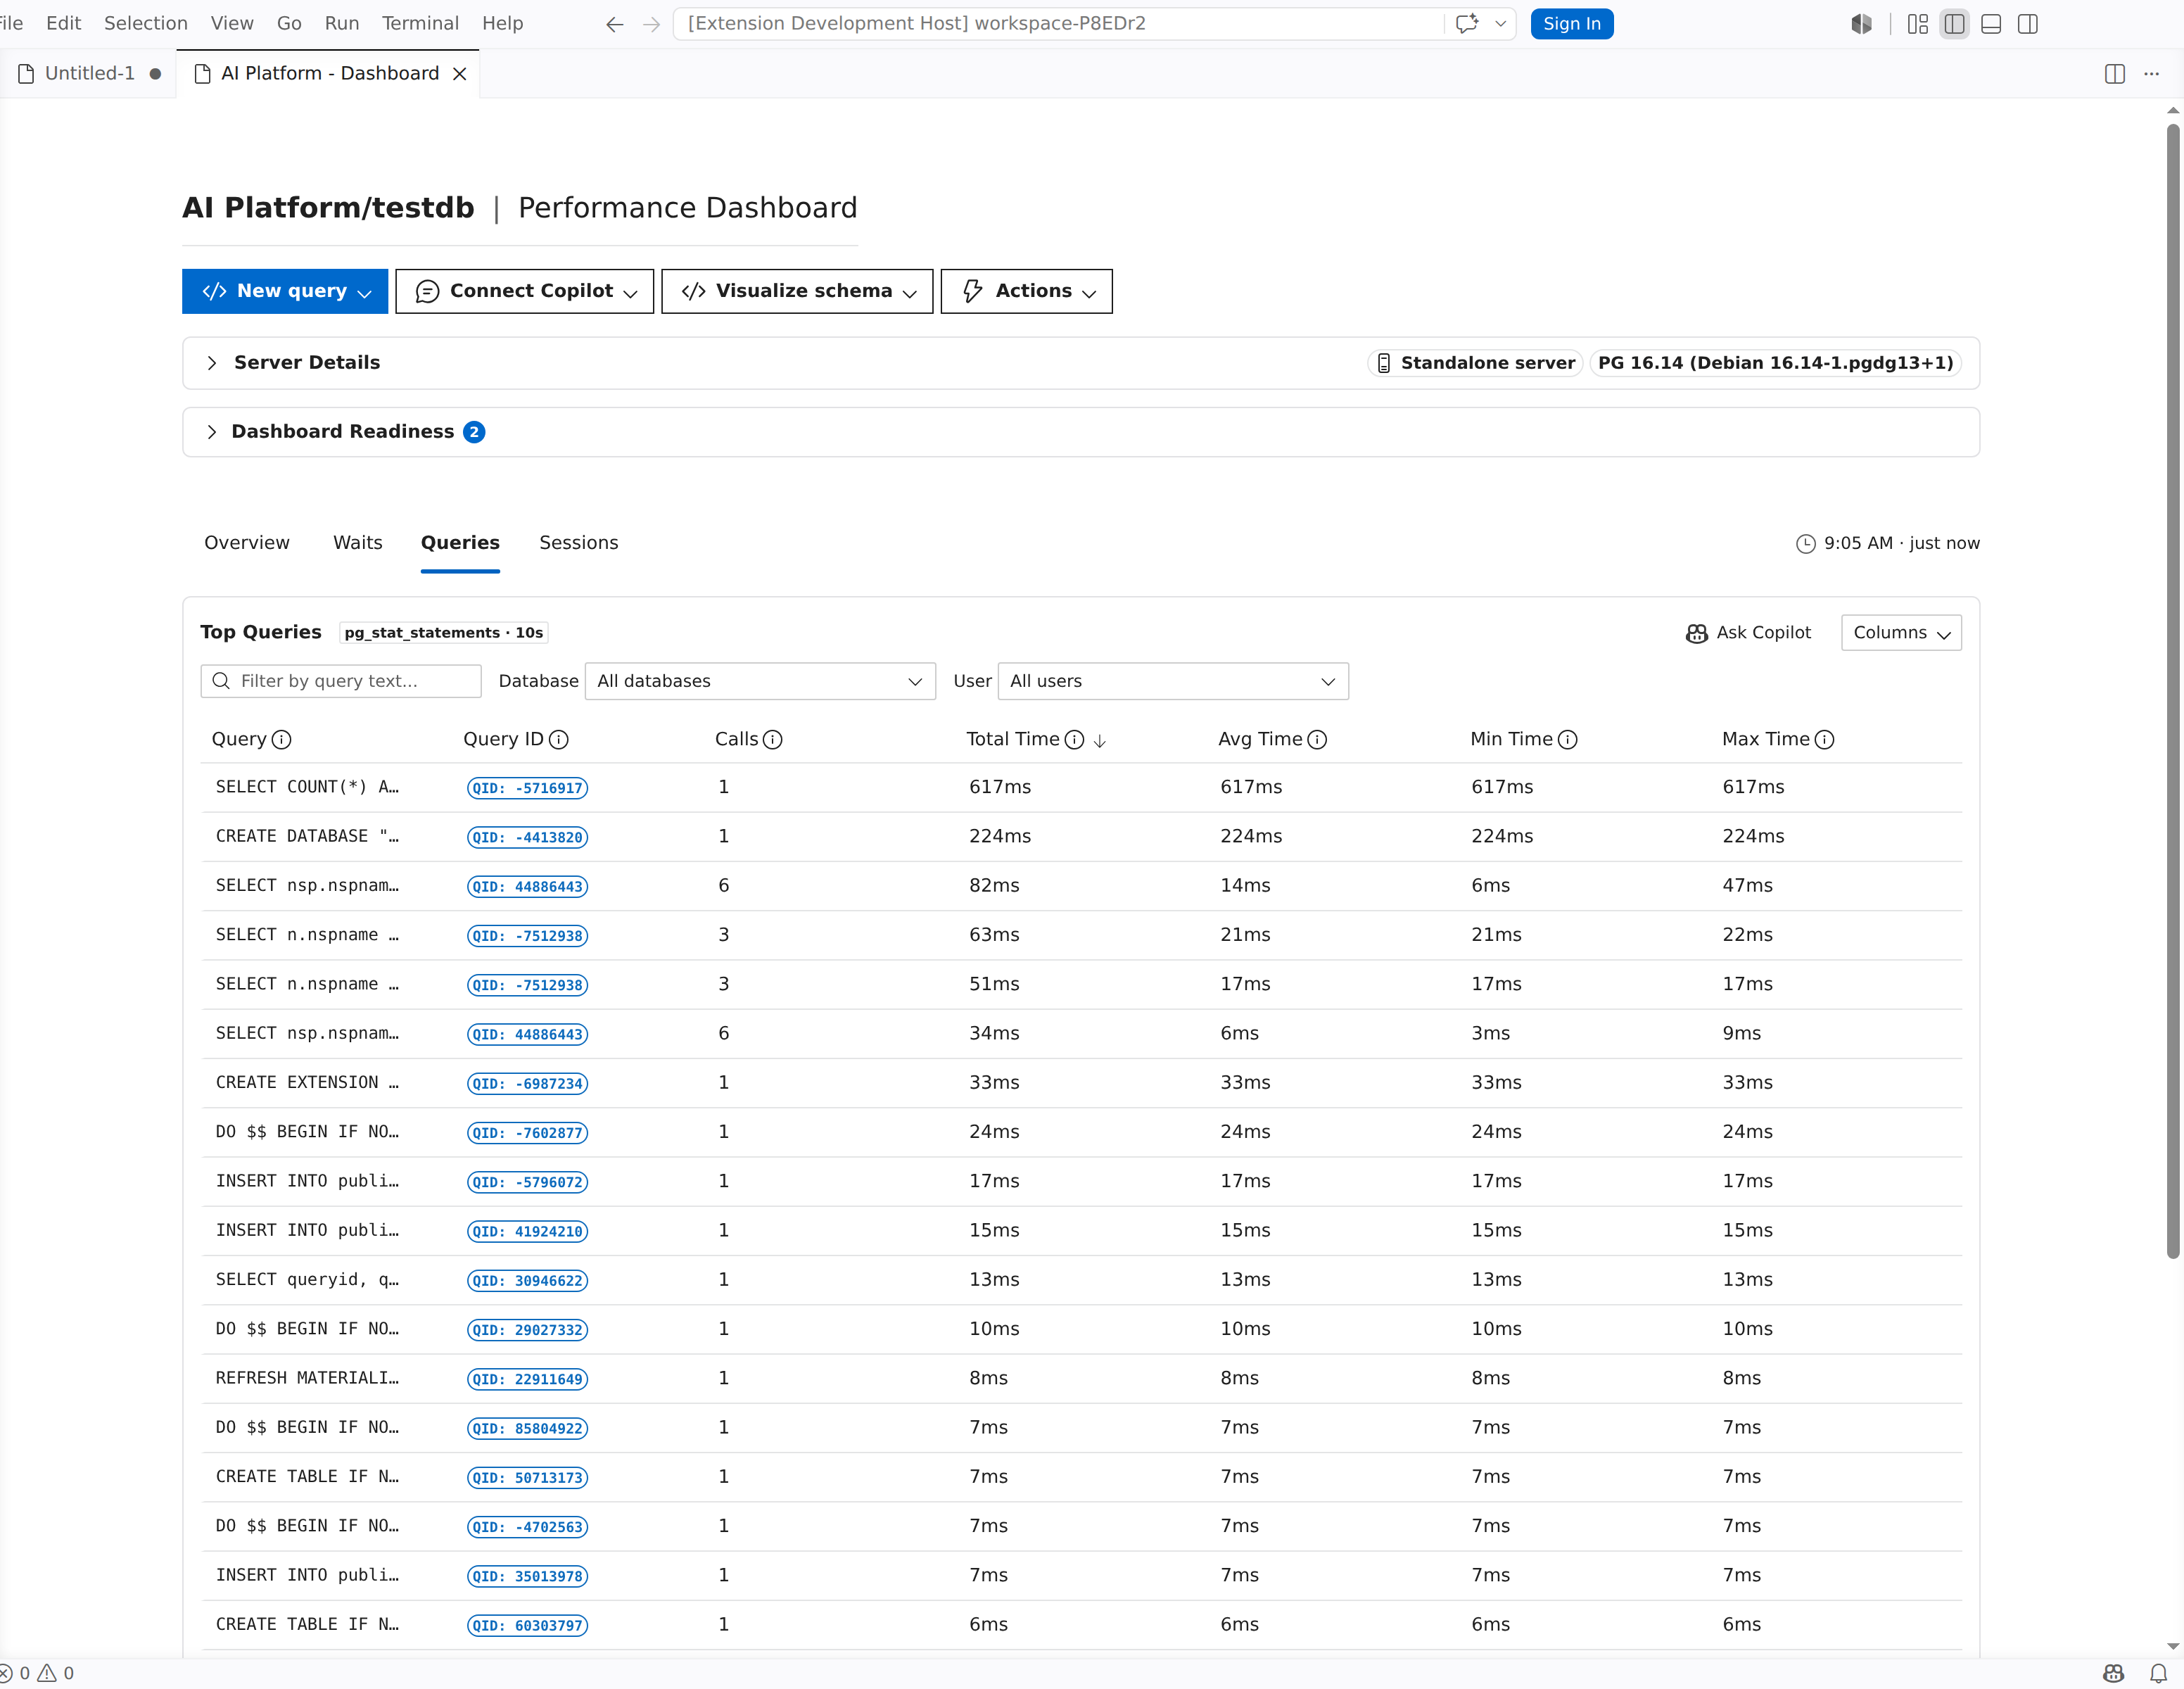Click the errors and warnings status indicator
Viewport: 2184px width, 1689px height.
(x=37, y=1673)
